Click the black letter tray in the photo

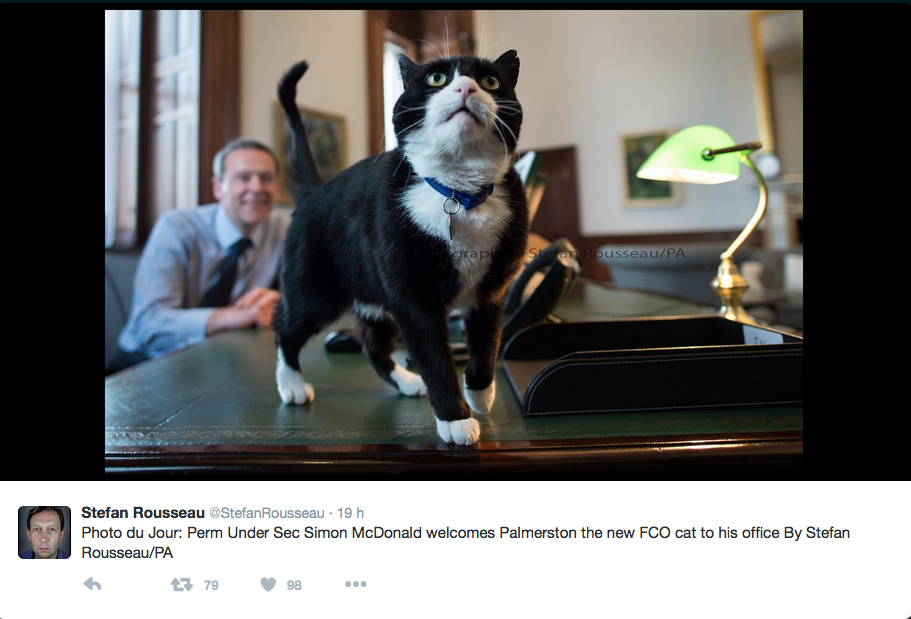pos(652,365)
